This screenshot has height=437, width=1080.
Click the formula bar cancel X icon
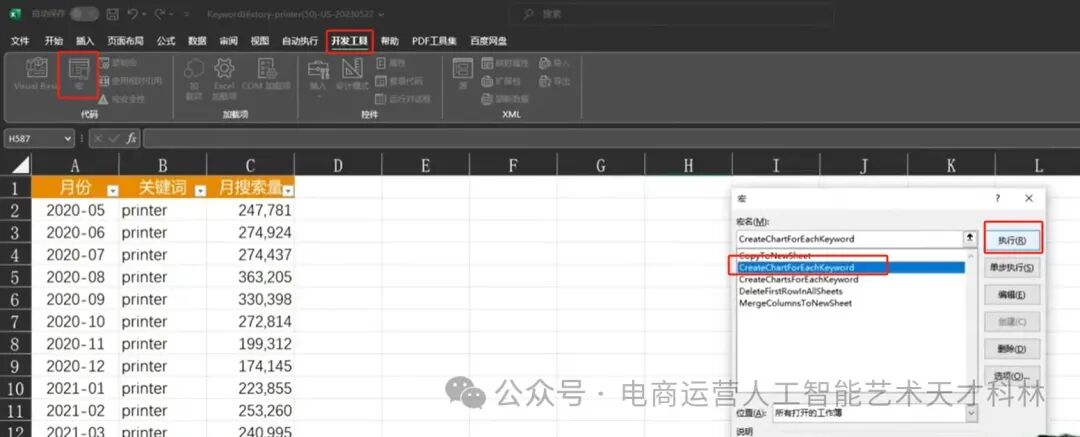coord(98,139)
